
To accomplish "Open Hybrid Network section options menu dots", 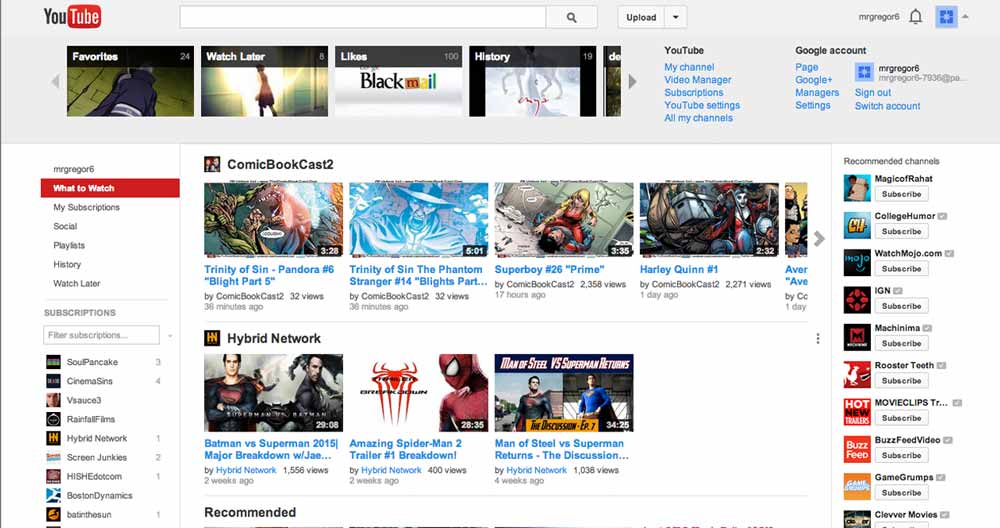I will 818,339.
